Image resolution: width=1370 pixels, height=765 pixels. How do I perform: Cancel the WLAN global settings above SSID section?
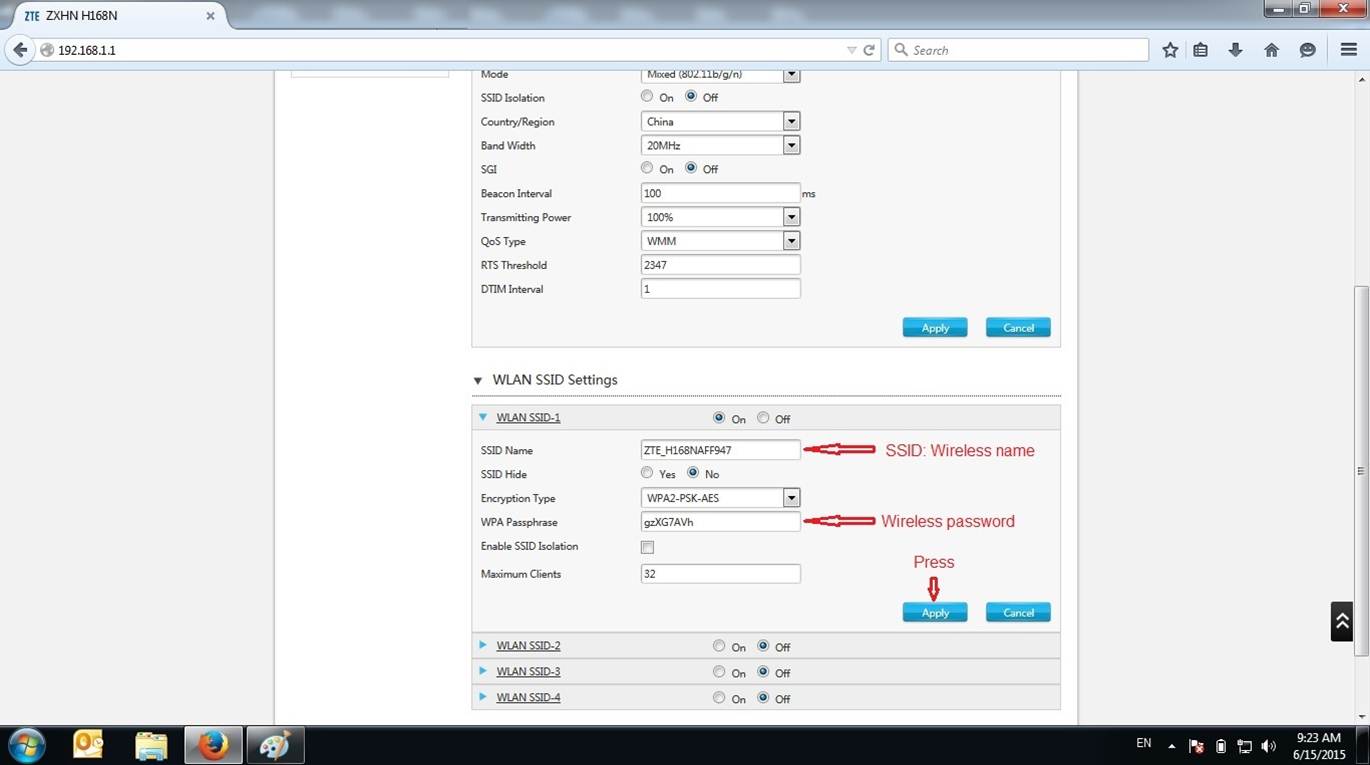tap(1018, 327)
